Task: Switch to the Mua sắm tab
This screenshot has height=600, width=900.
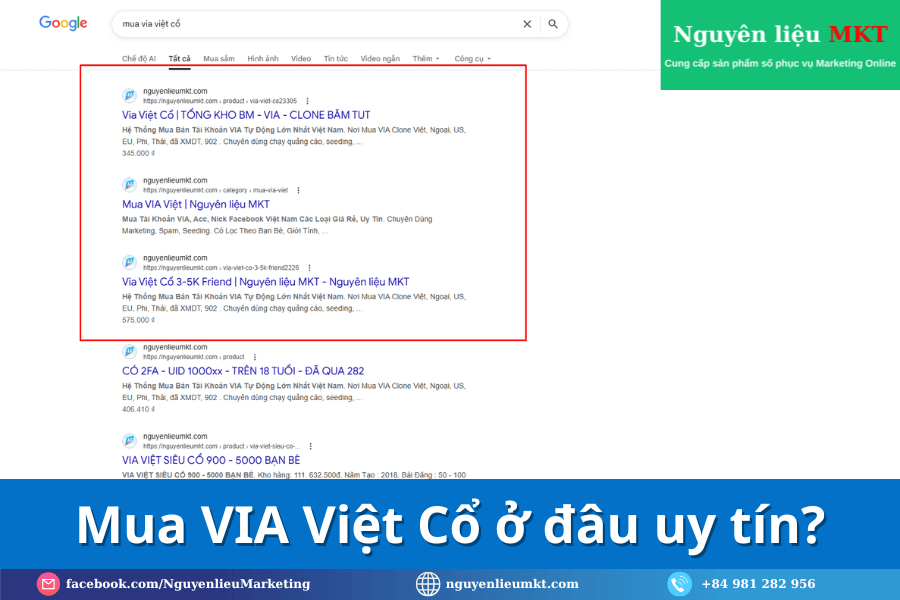Action: coord(218,59)
